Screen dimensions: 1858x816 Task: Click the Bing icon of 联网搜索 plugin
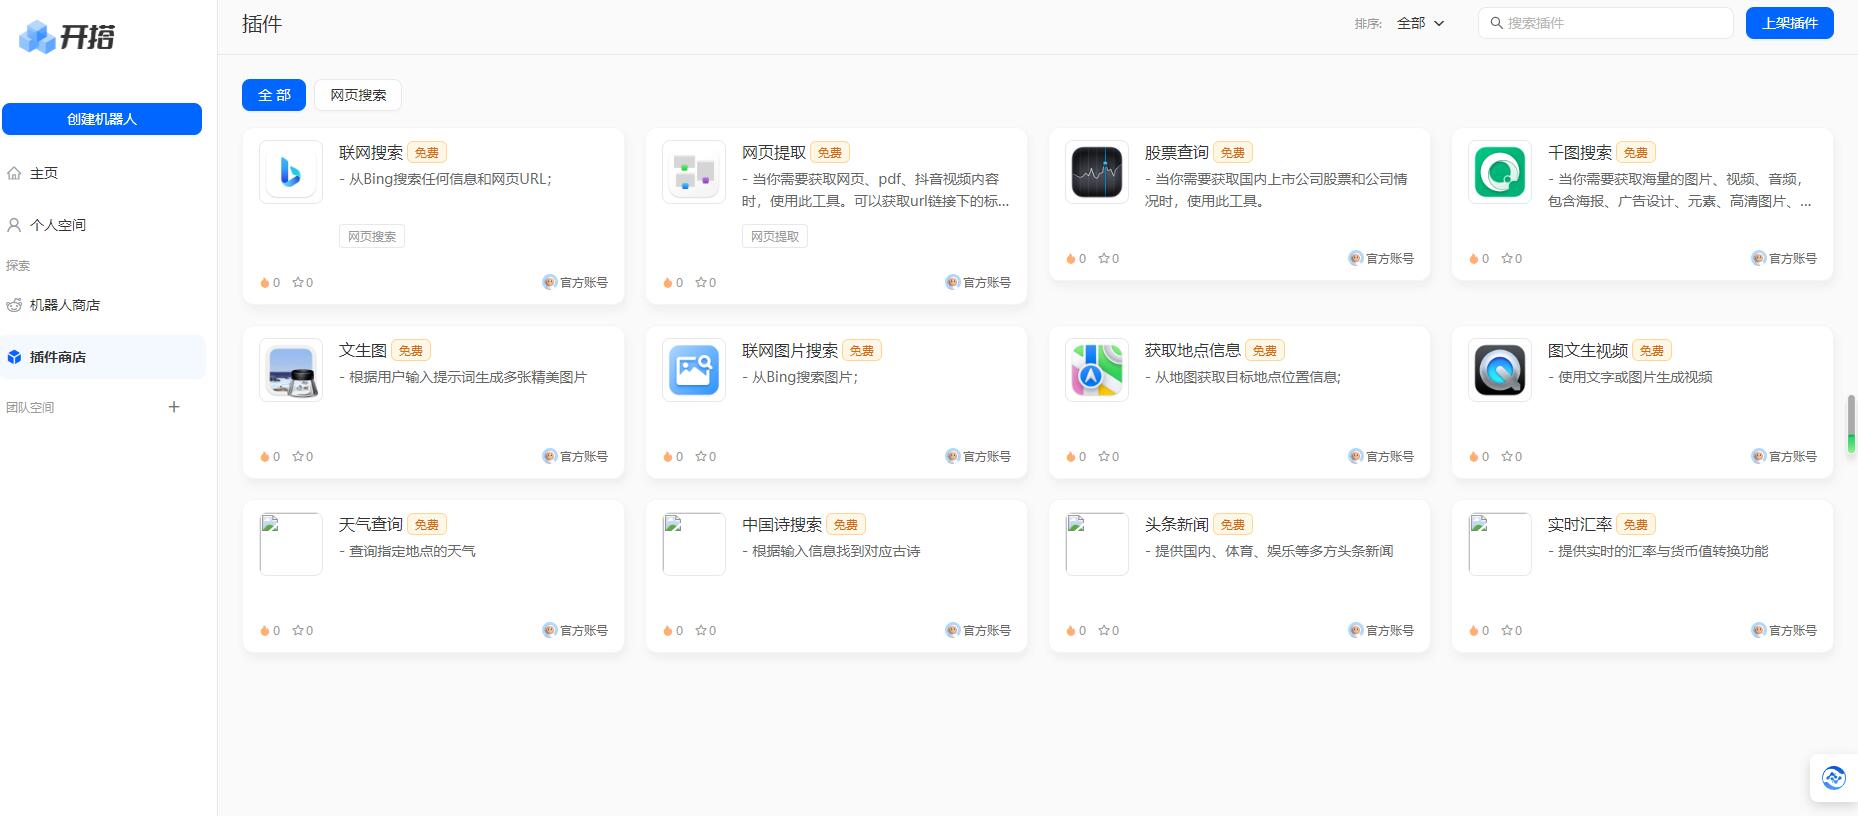pyautogui.click(x=291, y=172)
